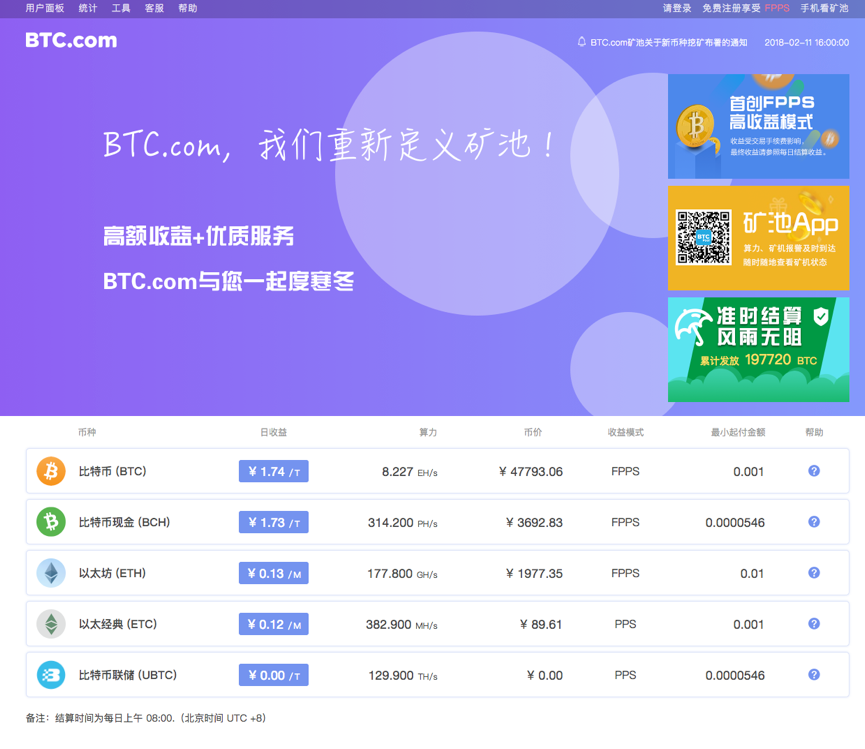This screenshot has width=865, height=749.
Task: Open help icon in the BCH row
Action: pyautogui.click(x=814, y=521)
